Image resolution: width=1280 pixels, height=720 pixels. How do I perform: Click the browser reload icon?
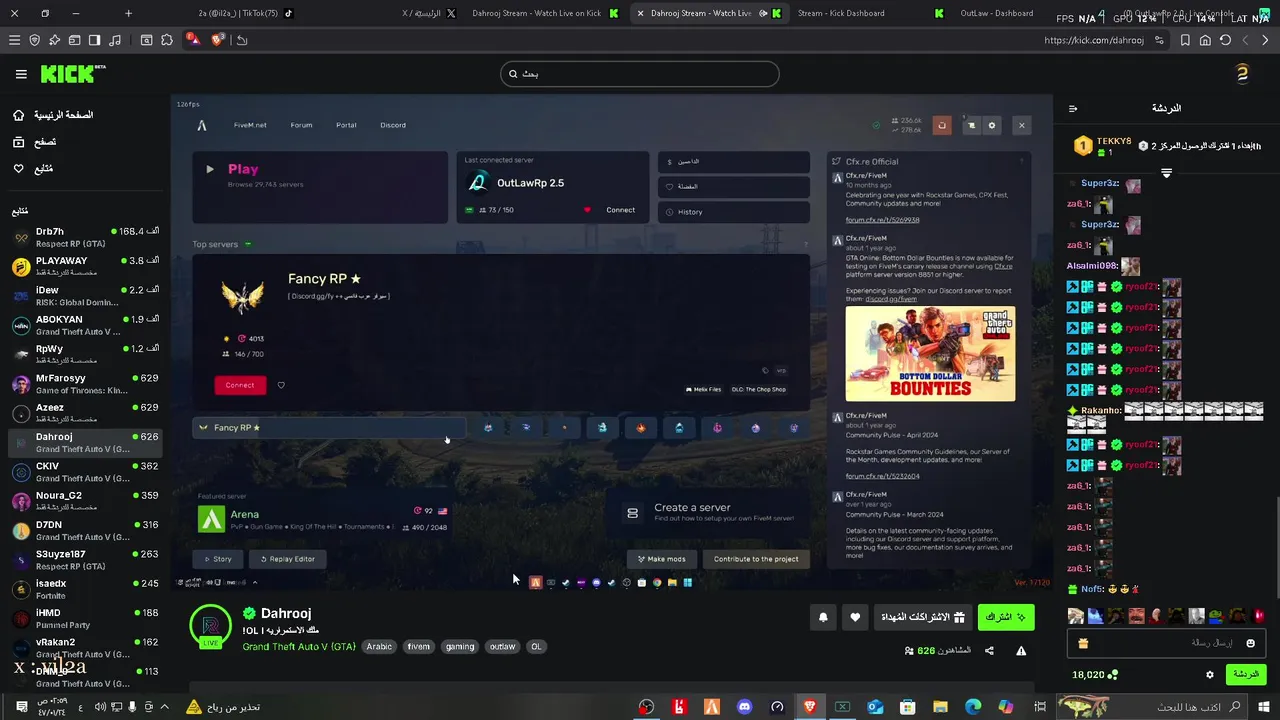coord(1225,40)
